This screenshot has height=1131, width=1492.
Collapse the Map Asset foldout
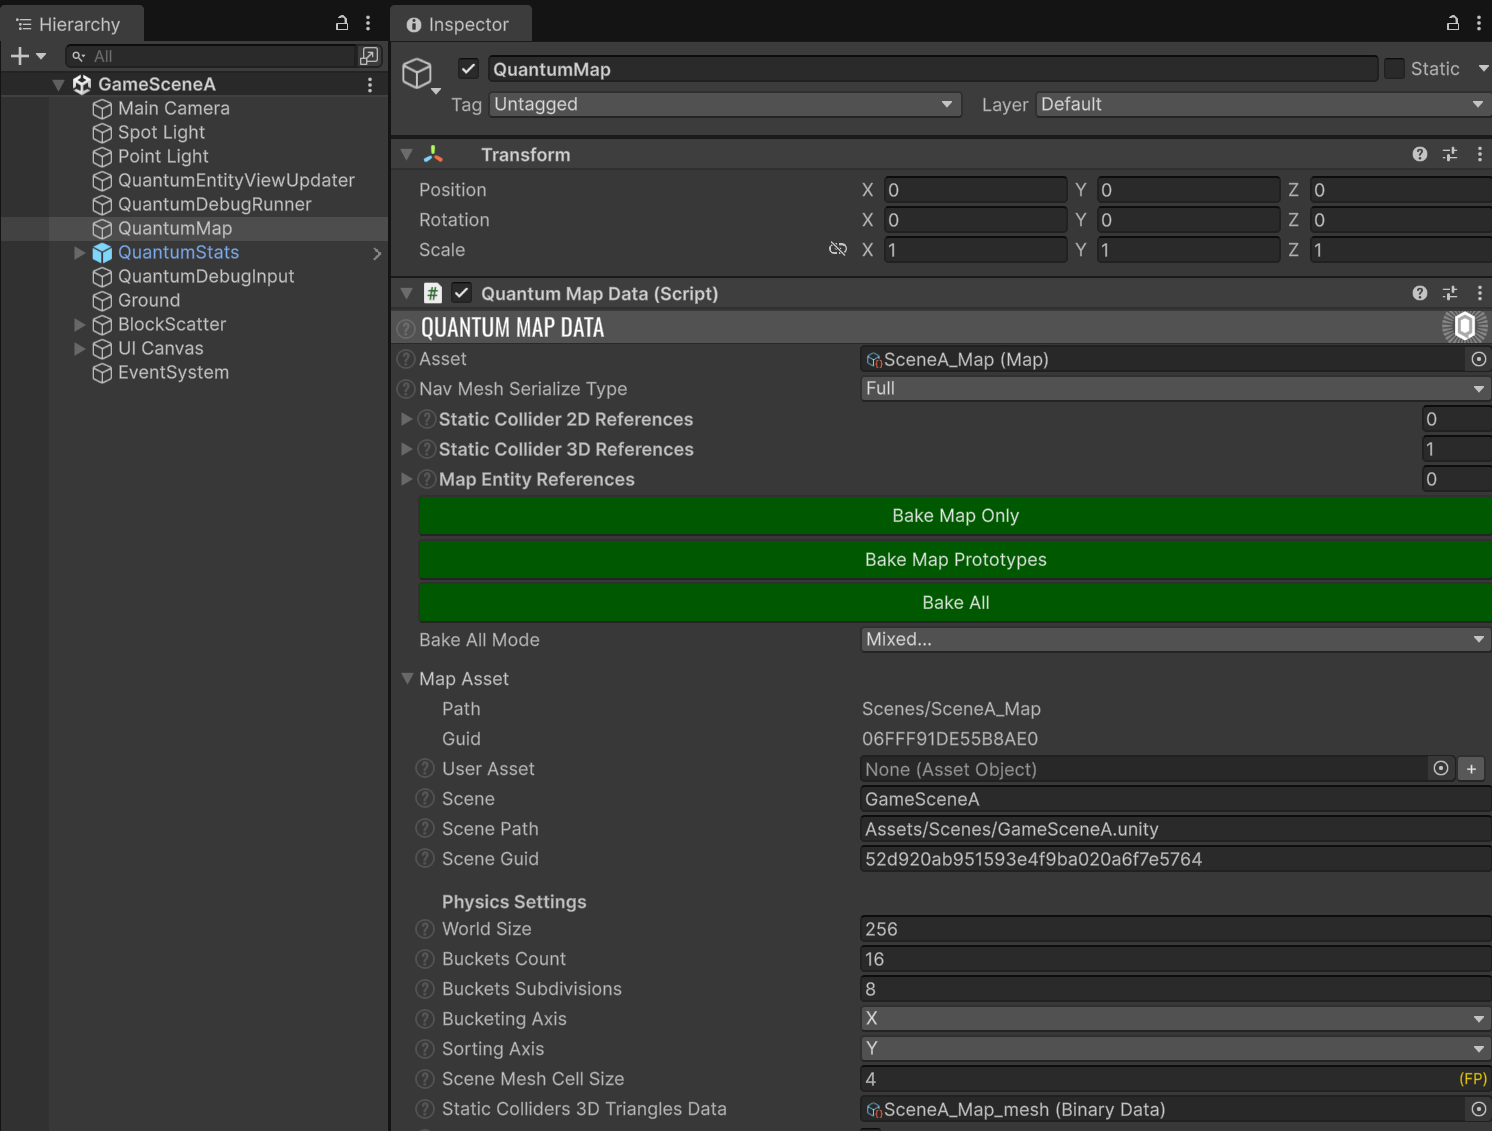tap(407, 678)
